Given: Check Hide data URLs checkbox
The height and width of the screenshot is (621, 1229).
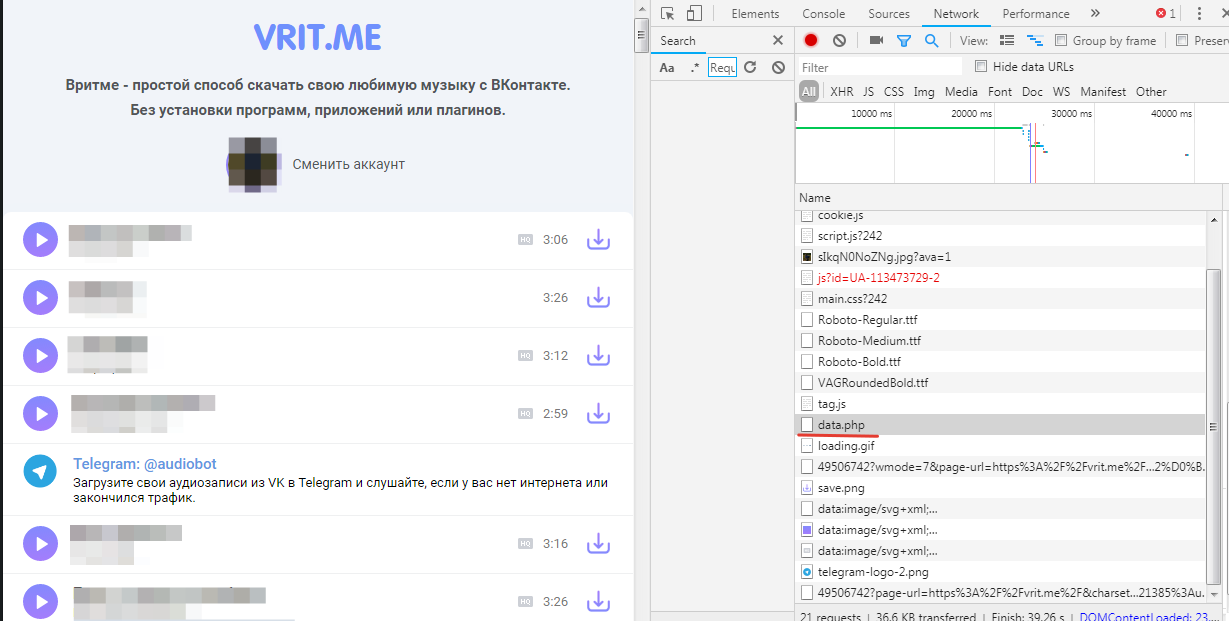Looking at the screenshot, I should [x=981, y=67].
